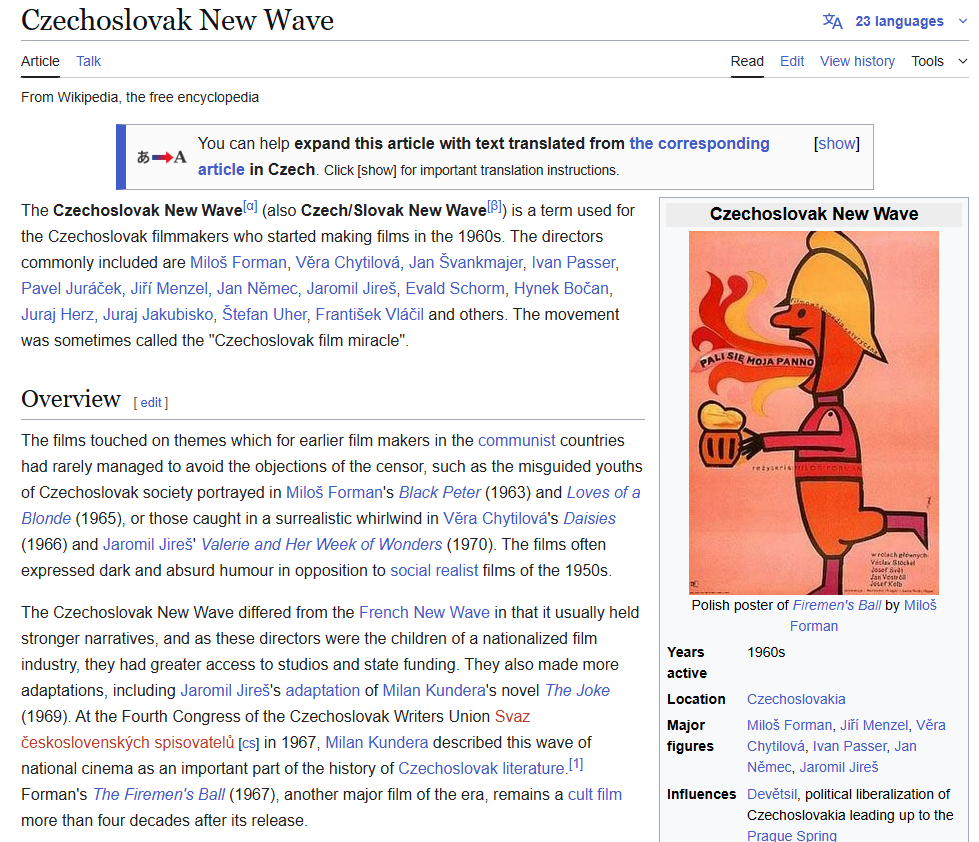Open The Firemen's Ball link in paragraph
Viewport: 979px width, 842px height.
(159, 795)
